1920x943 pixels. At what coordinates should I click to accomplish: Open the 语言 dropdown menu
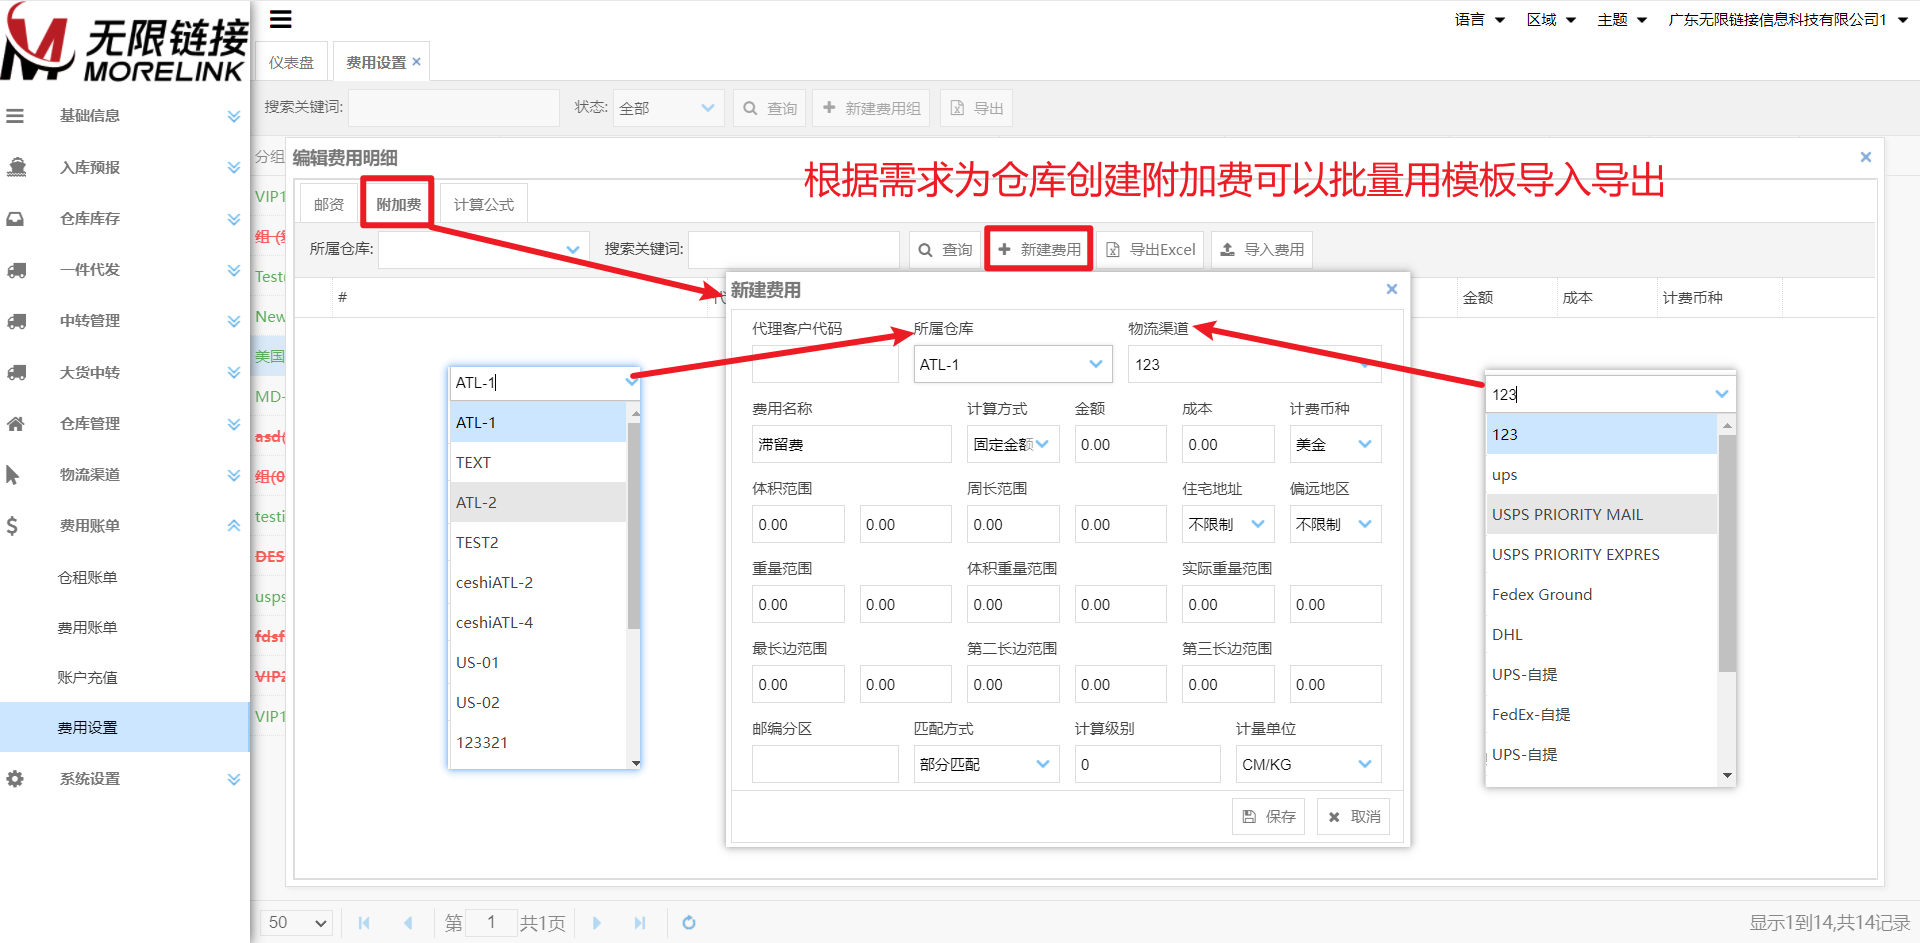click(x=1479, y=20)
